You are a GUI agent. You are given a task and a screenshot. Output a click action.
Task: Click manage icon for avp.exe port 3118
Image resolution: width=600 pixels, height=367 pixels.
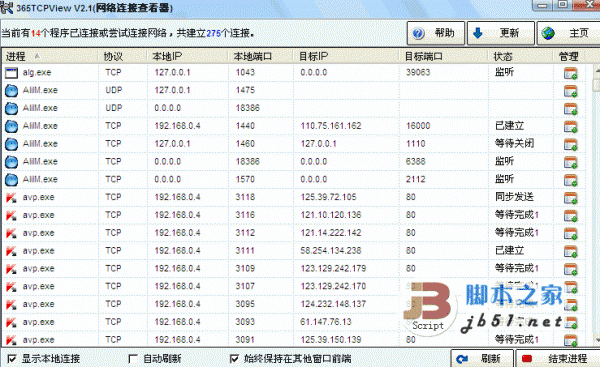click(x=571, y=198)
